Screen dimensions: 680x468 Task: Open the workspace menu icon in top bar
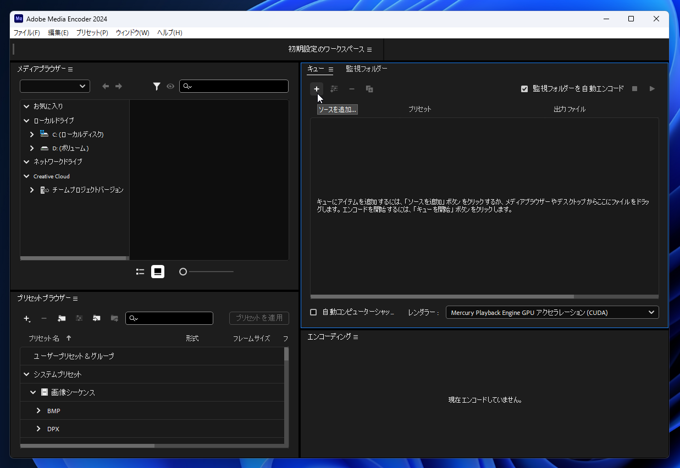click(369, 49)
